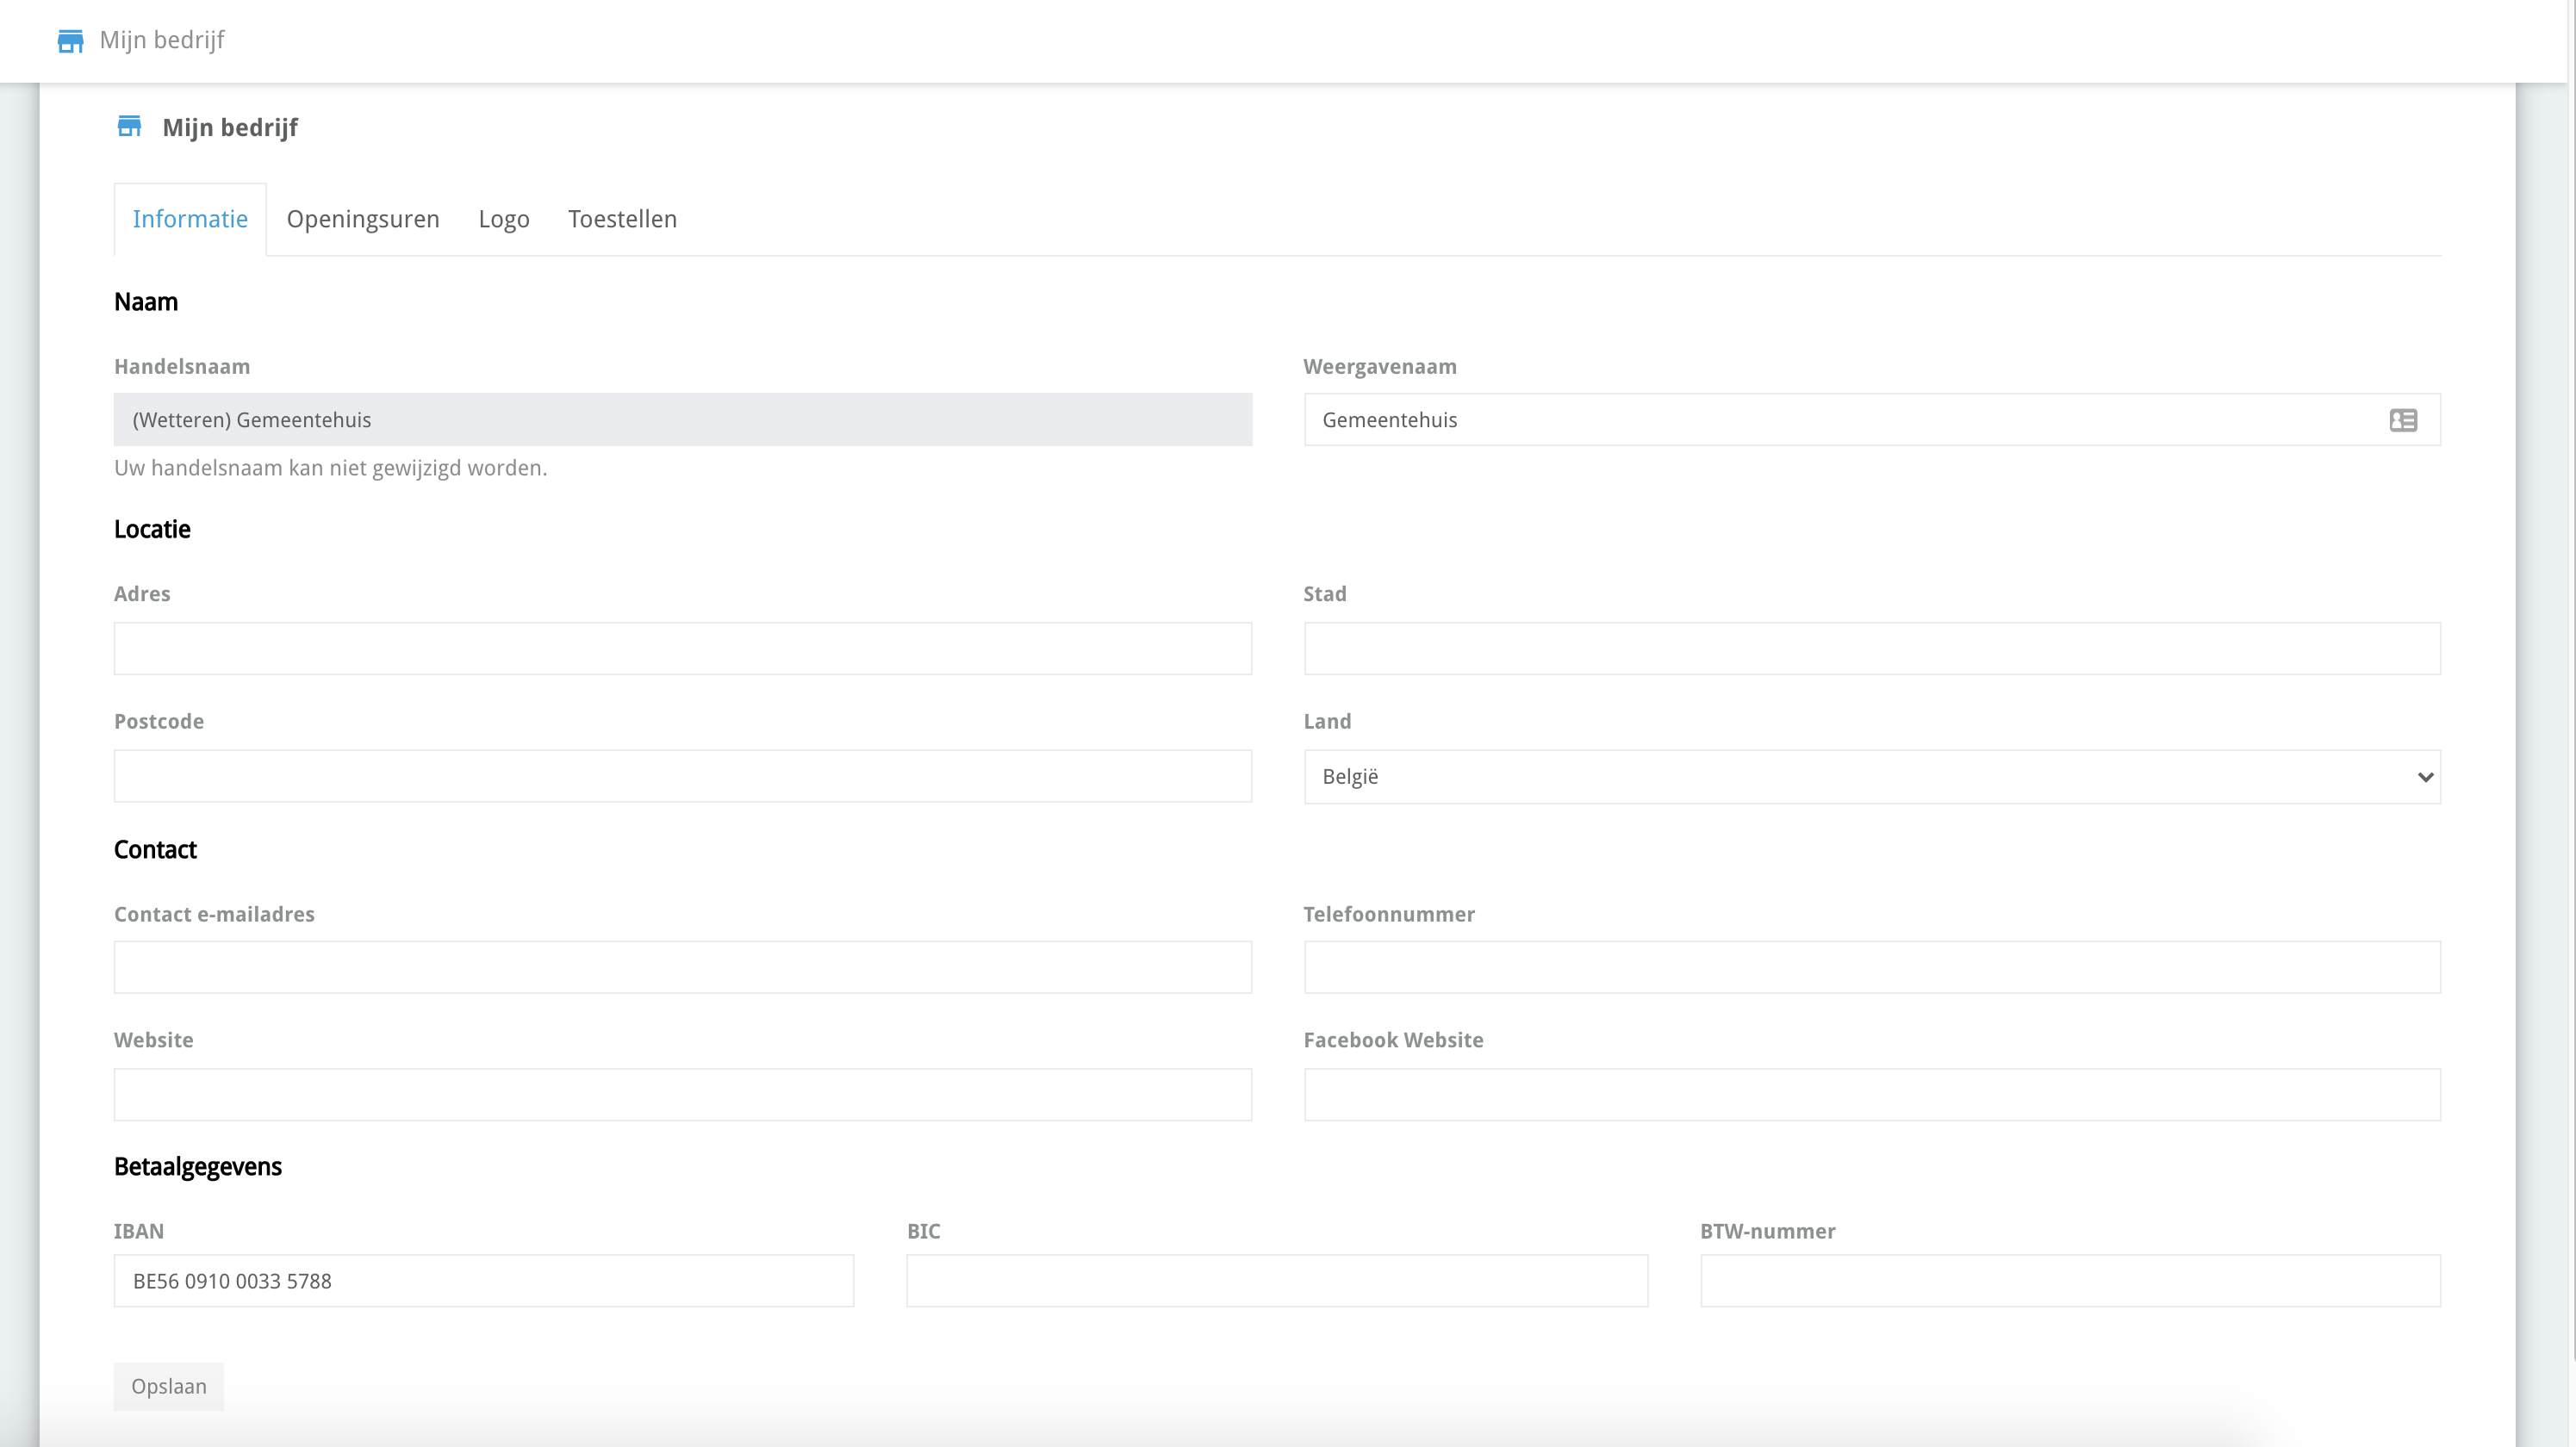Image resolution: width=2576 pixels, height=1447 pixels.
Task: Switch to the Openingsuren tab
Action: 363,219
